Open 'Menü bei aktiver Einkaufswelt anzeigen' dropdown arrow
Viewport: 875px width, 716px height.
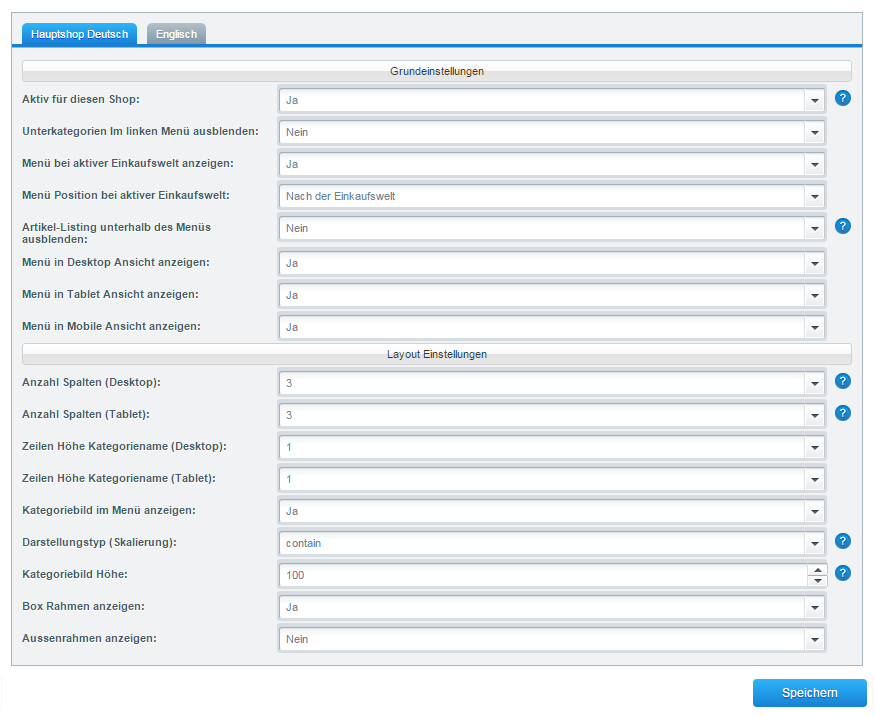(815, 165)
